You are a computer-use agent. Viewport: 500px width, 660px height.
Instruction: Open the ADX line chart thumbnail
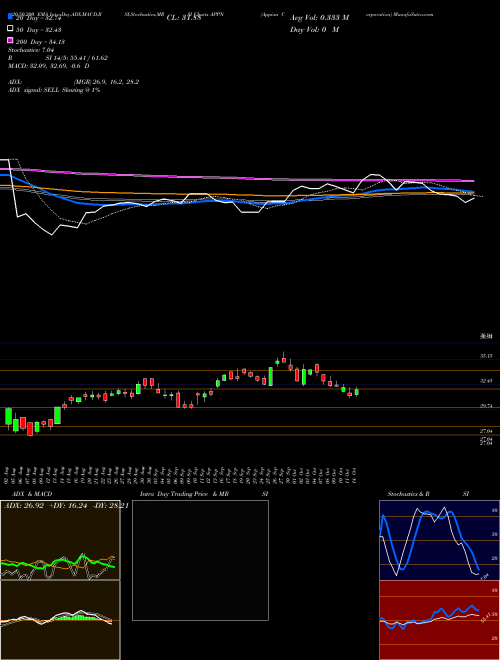(60, 540)
